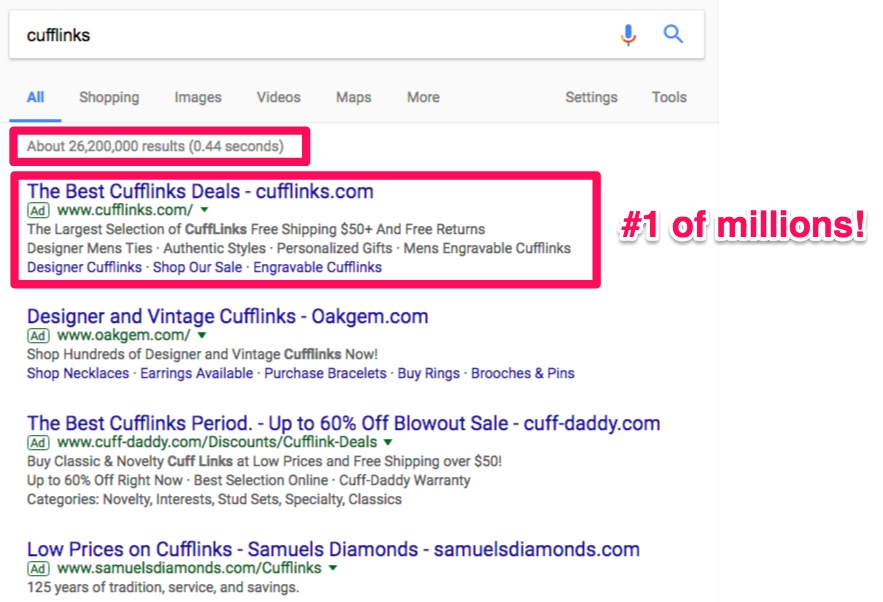Image resolution: width=883 pixels, height=602 pixels.
Task: Click Shop Hundreds of Designer and Vintage description
Action: (x=202, y=354)
